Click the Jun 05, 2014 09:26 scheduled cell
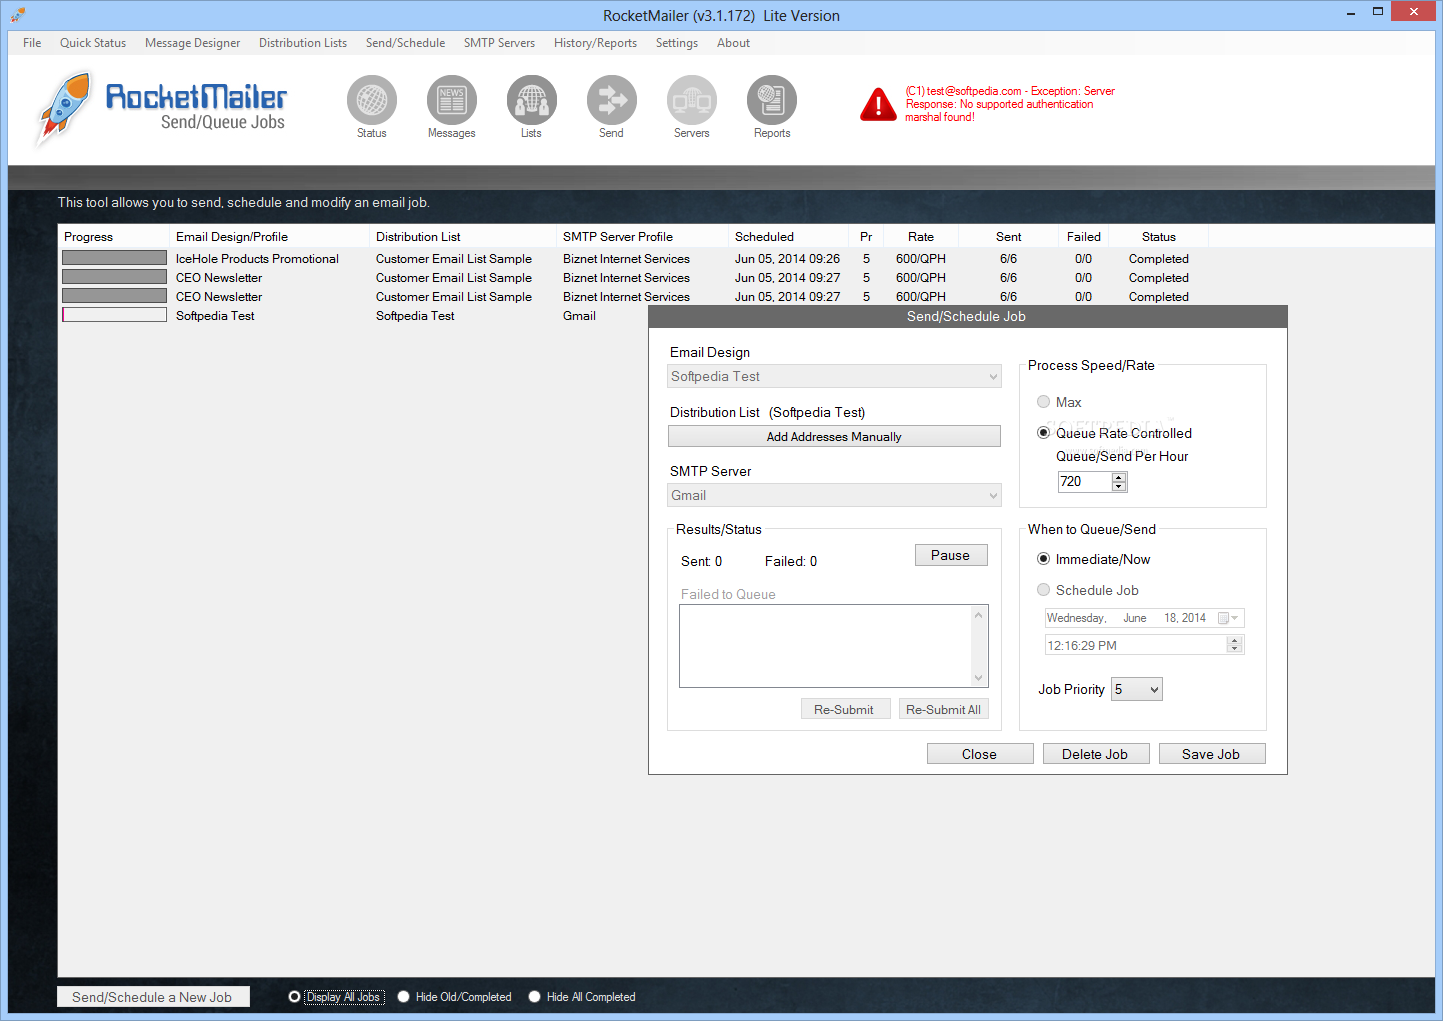Image resolution: width=1443 pixels, height=1021 pixels. coord(787,259)
